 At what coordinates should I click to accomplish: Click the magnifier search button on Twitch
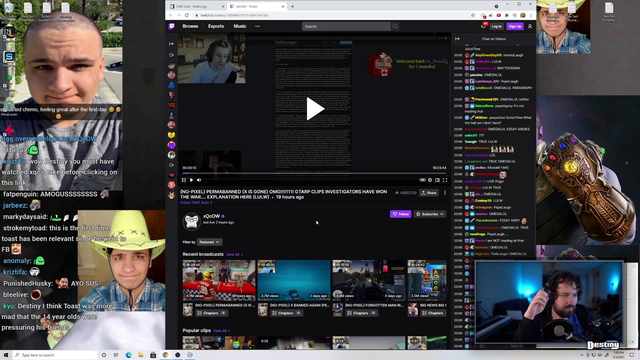click(x=395, y=27)
